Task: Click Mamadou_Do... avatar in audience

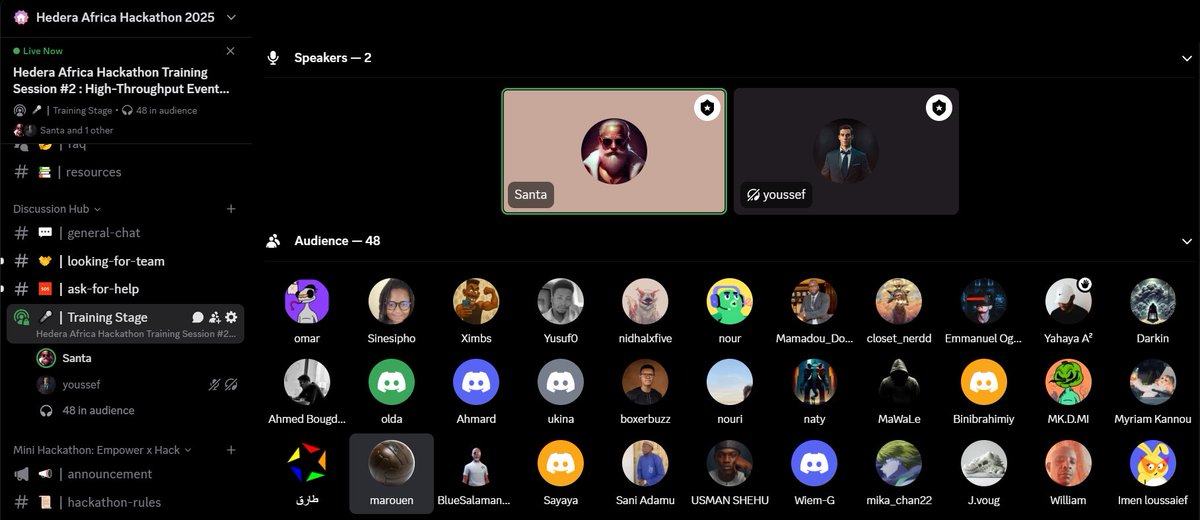Action: click(814, 301)
